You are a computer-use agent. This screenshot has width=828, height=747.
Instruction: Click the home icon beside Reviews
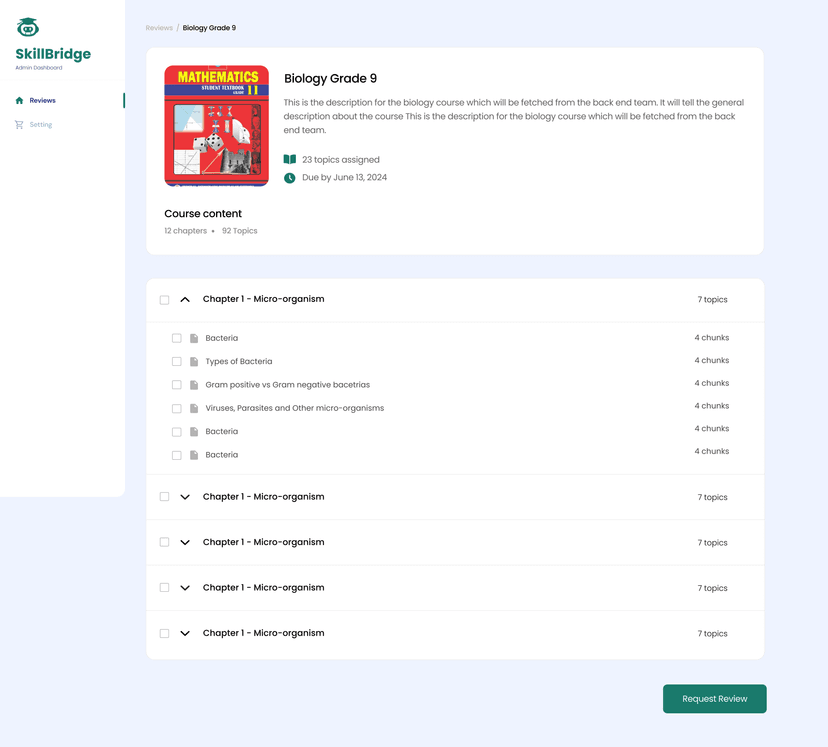(20, 100)
